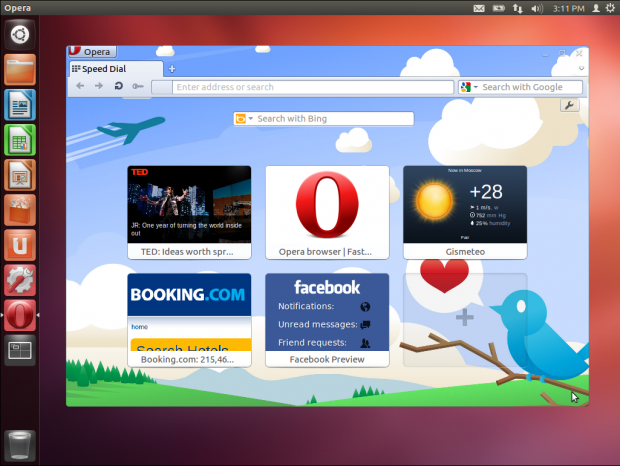Open the Opera menu button
This screenshot has width=620, height=466.
tap(92, 52)
